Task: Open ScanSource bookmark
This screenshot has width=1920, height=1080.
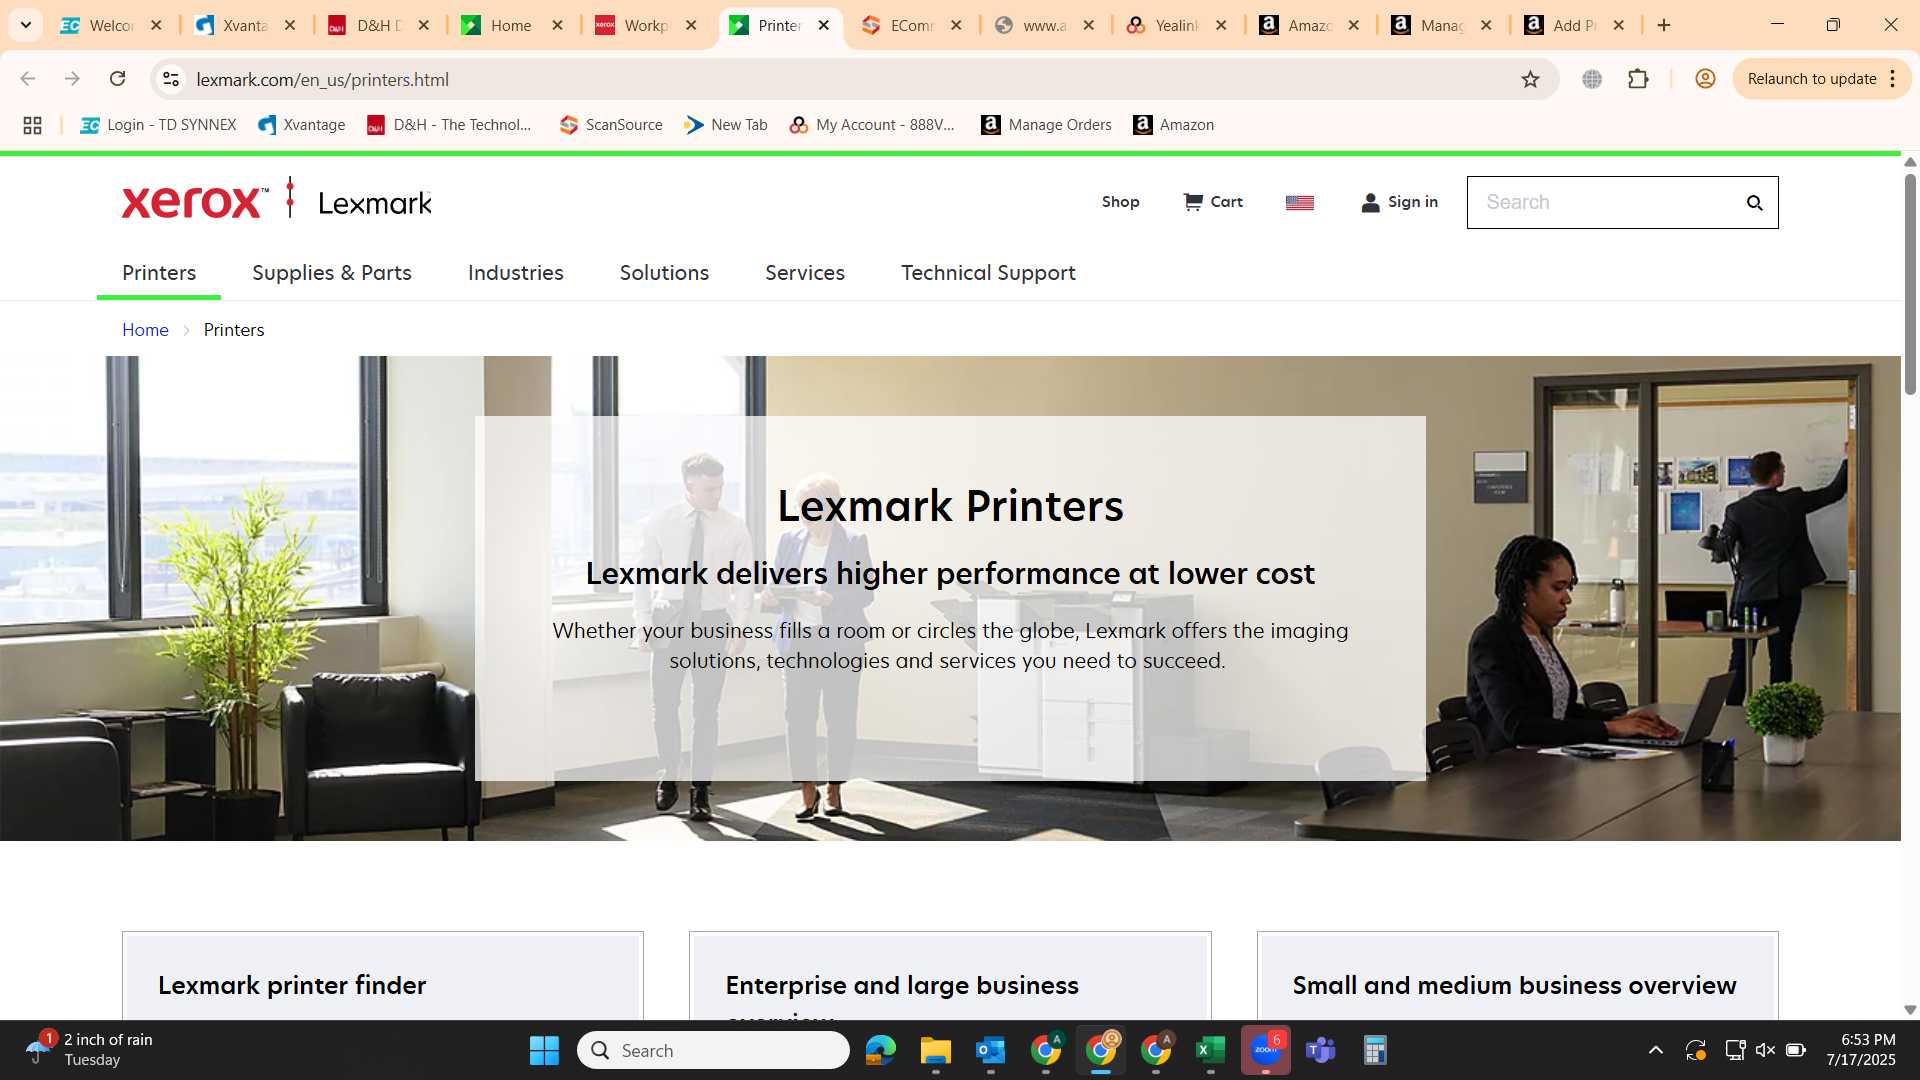Action: click(x=611, y=125)
